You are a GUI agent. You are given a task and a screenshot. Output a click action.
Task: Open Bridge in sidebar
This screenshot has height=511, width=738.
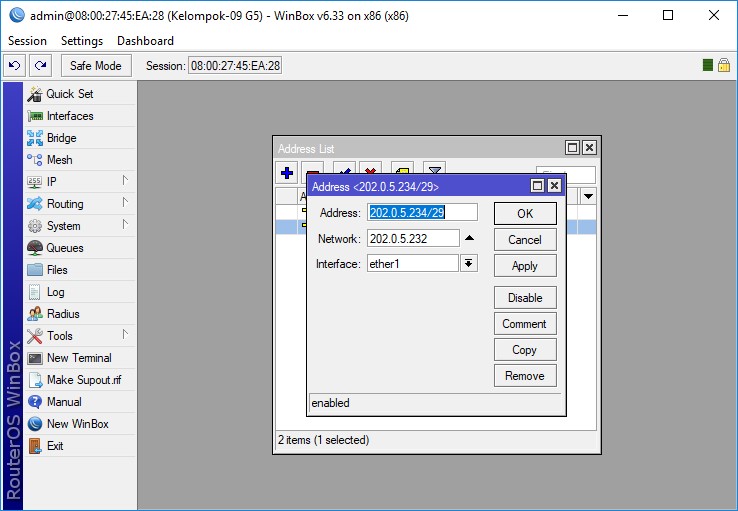pos(80,138)
